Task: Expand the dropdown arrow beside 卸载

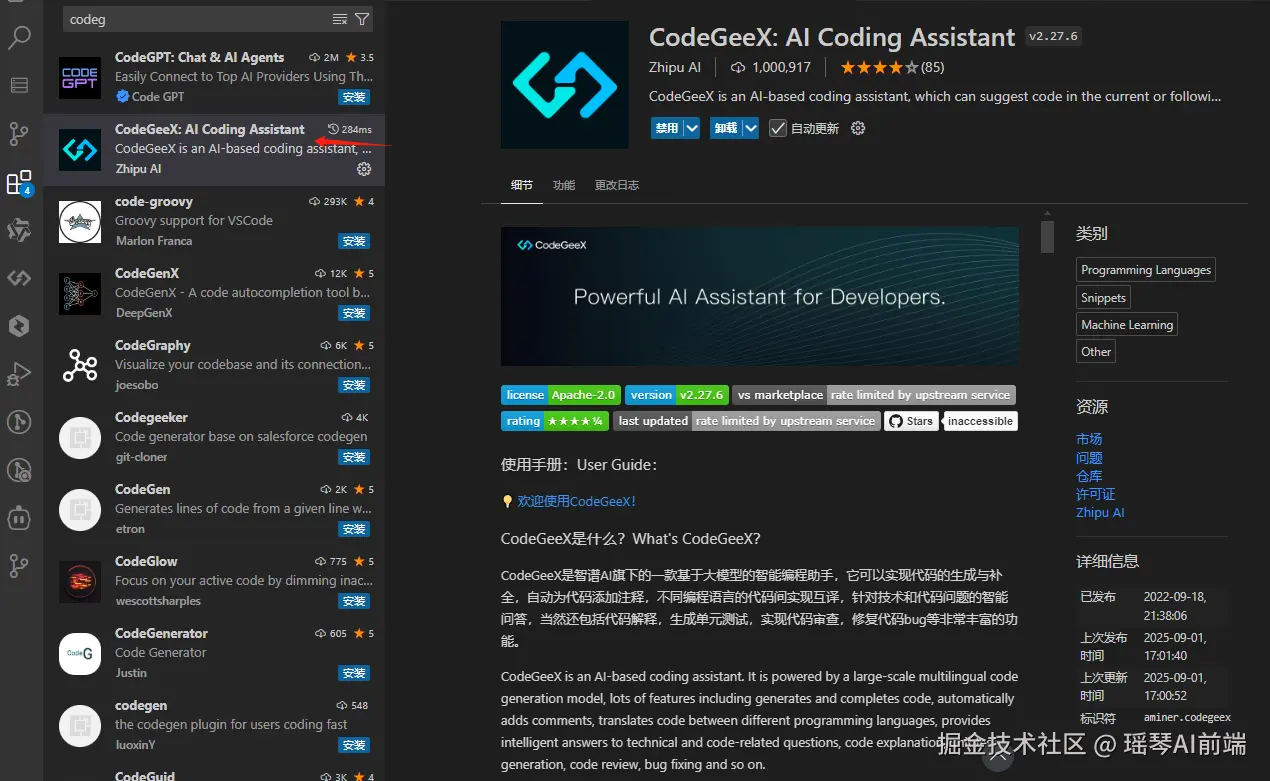Action: pyautogui.click(x=750, y=128)
